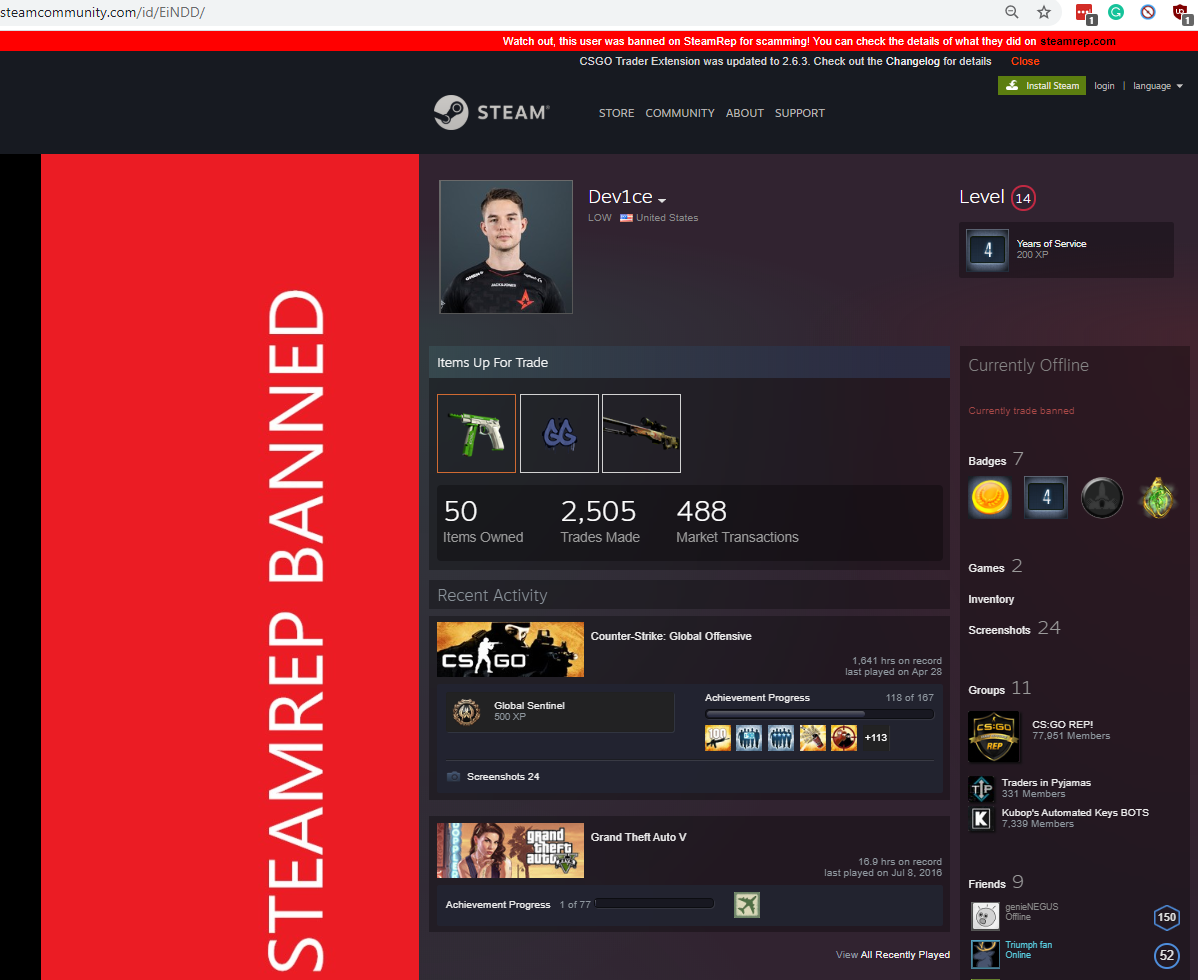Click the CS:GO achievement progress bar
This screenshot has width=1198, height=980.
click(x=819, y=714)
